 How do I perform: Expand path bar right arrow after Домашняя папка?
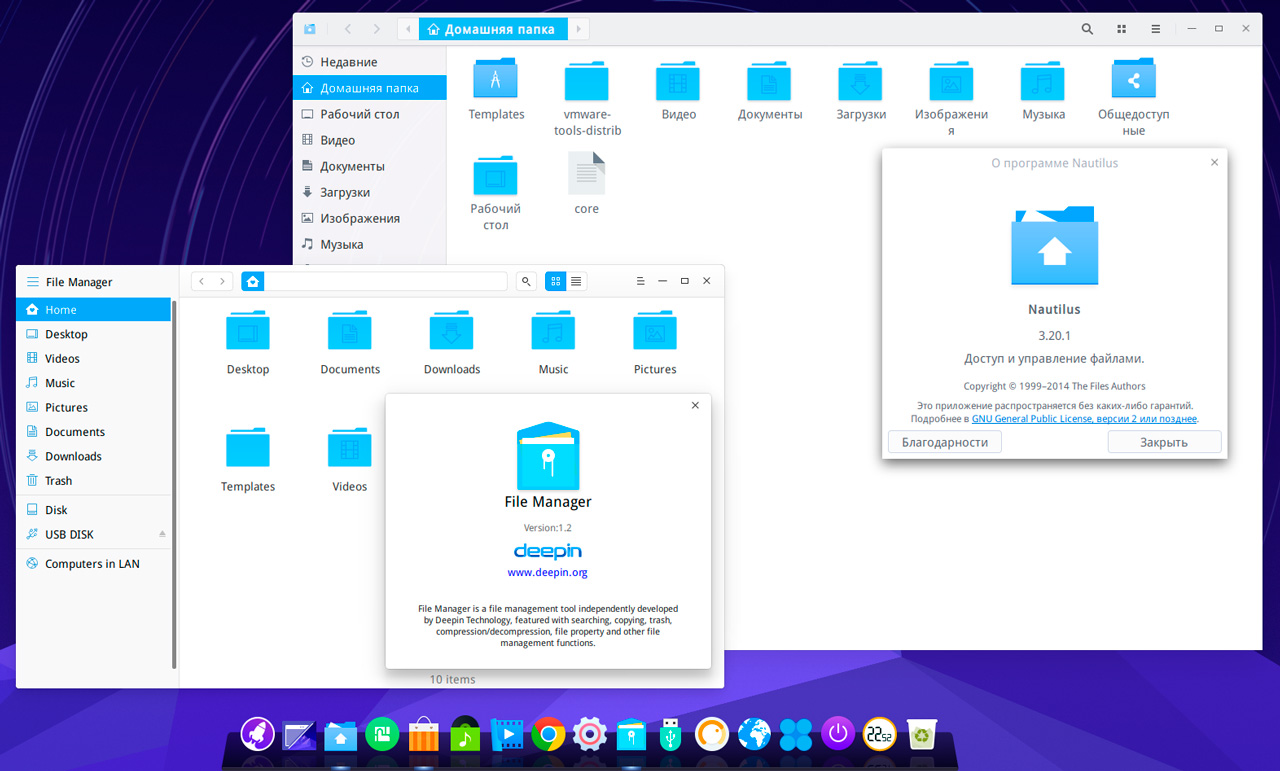(x=578, y=29)
